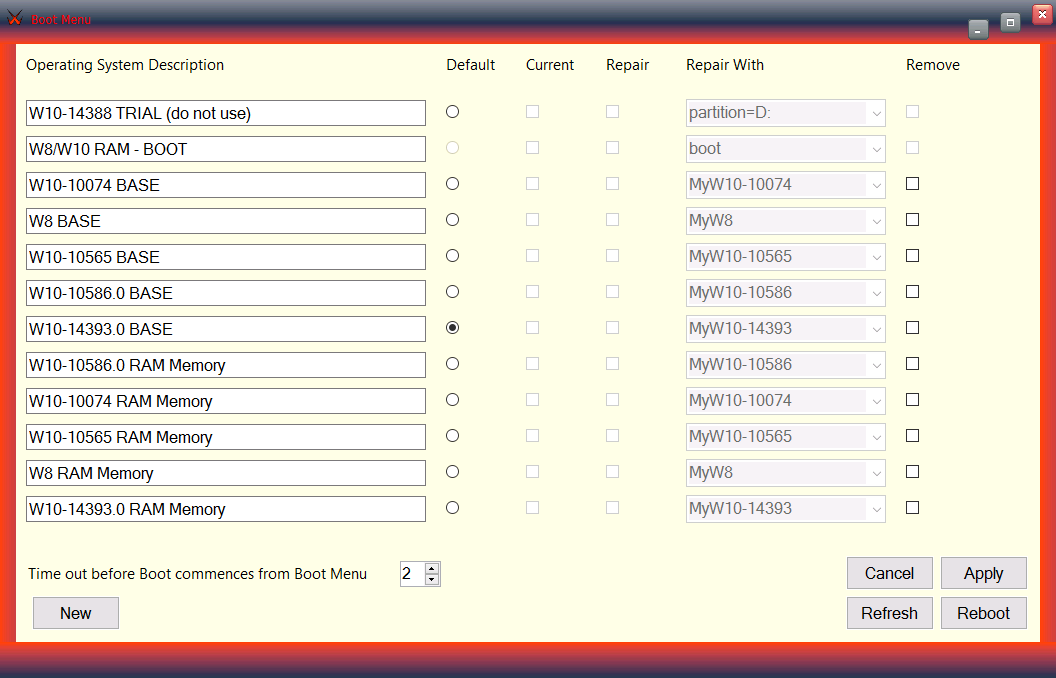This screenshot has width=1056, height=678.
Task: Tick Remove for W10-10565 RAM Memory
Action: point(913,436)
